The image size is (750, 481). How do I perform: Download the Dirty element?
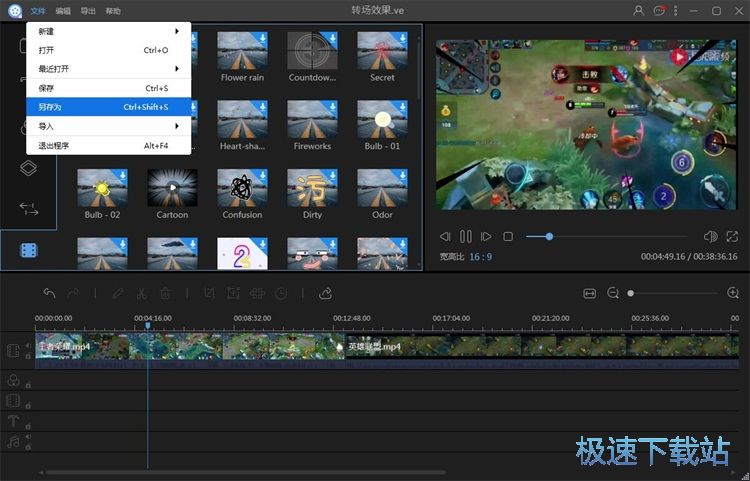point(332,175)
